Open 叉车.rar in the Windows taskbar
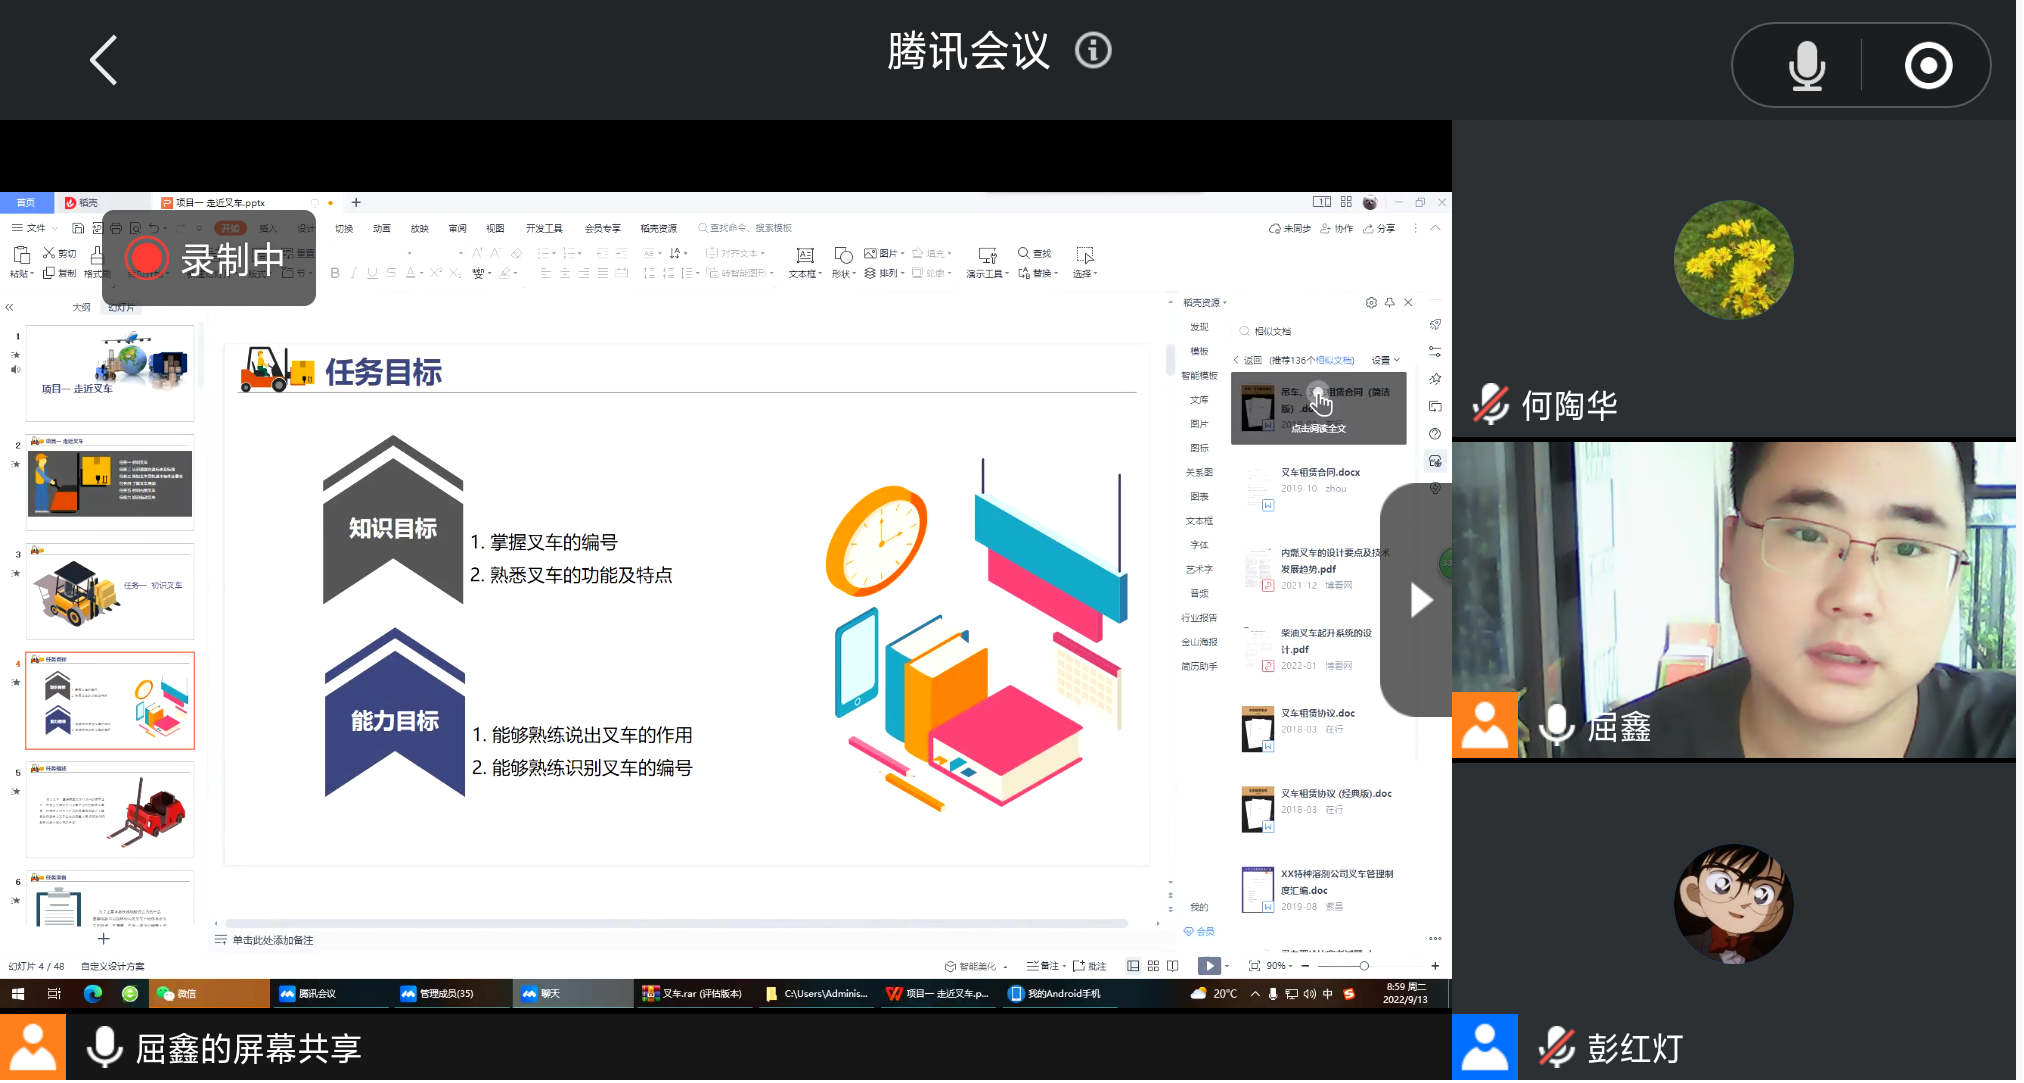Viewport: 2024px width, 1083px height. tap(694, 993)
